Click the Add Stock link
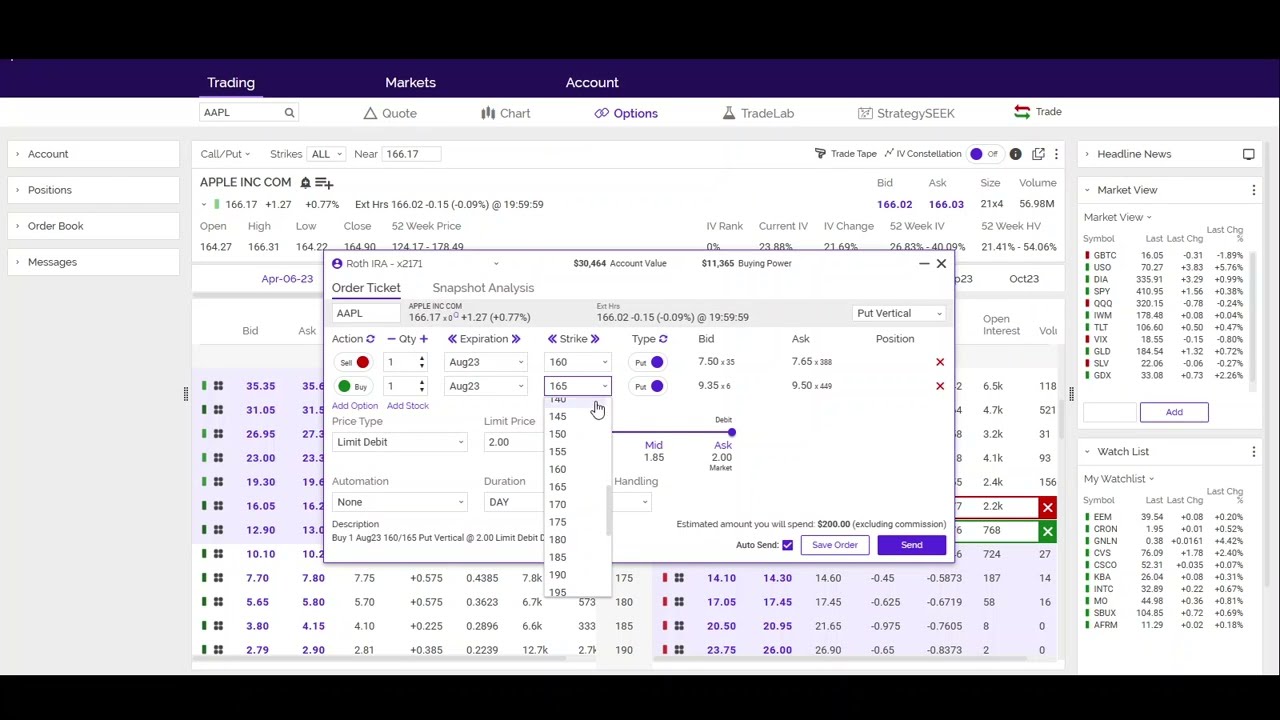This screenshot has height=720, width=1280. 407,406
